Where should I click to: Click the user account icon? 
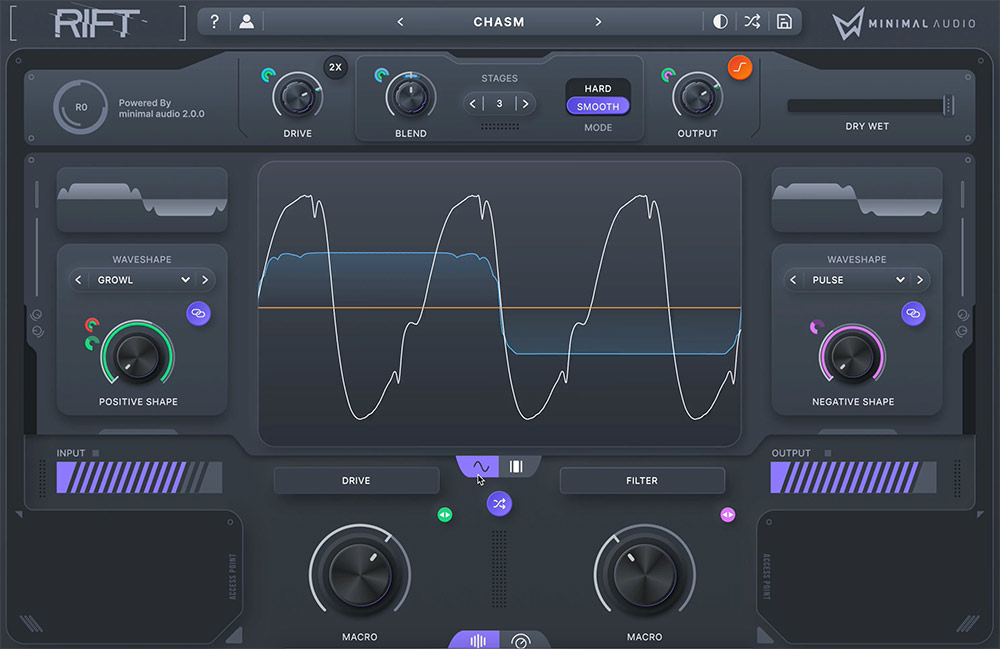click(245, 21)
